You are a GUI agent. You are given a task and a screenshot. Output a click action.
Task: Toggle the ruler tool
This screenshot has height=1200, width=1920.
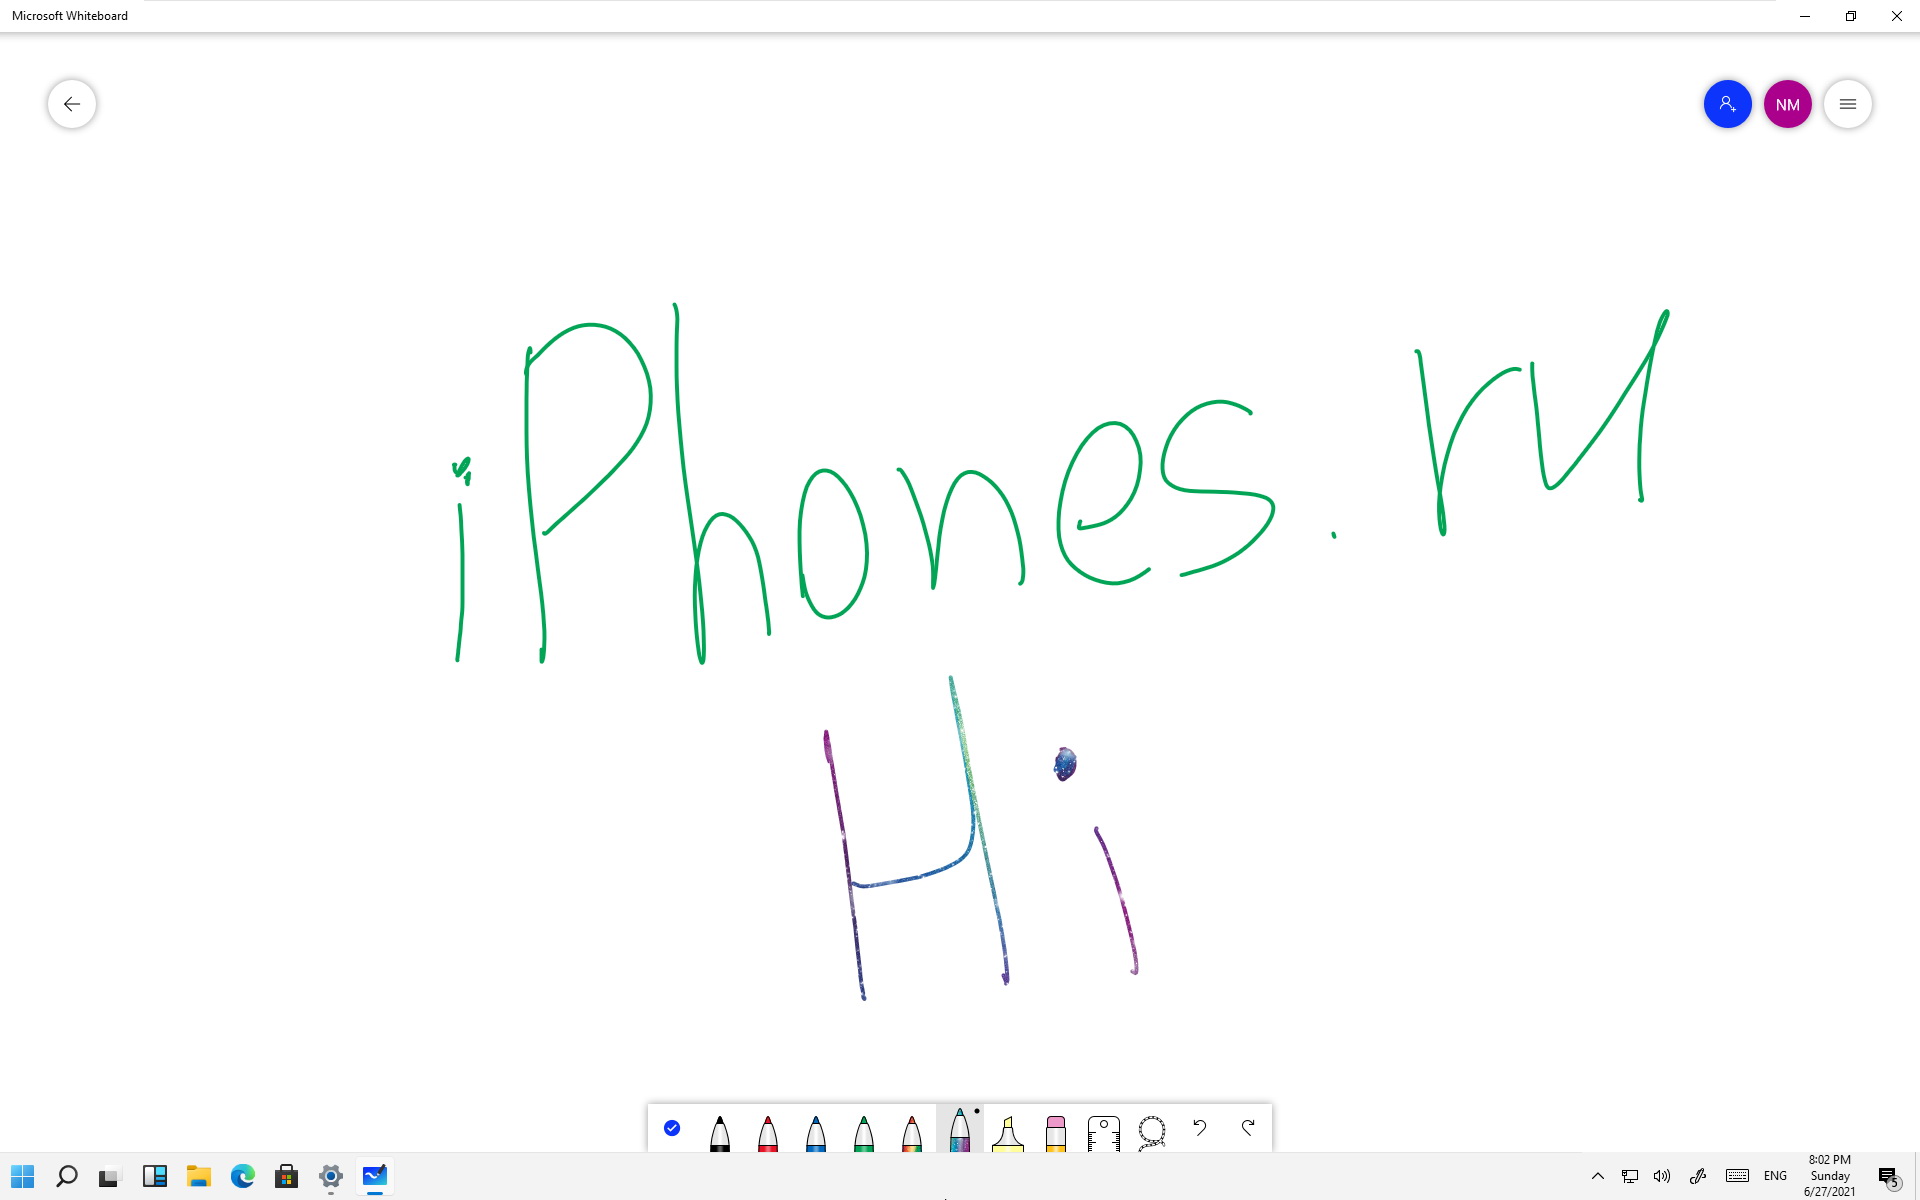pos(1103,1132)
